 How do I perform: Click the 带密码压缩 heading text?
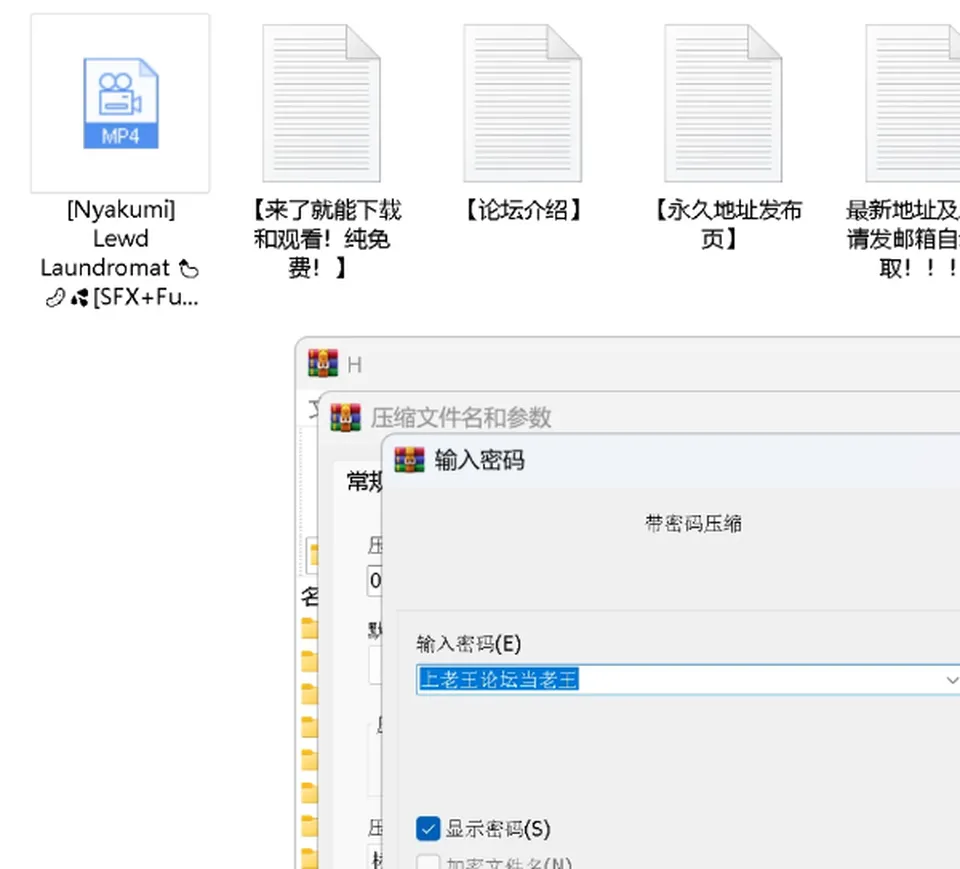[x=693, y=524]
